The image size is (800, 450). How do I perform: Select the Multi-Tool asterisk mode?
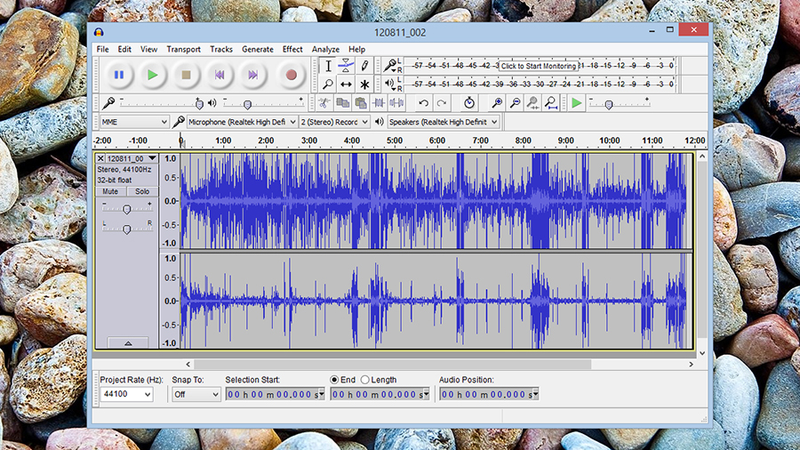(364, 84)
